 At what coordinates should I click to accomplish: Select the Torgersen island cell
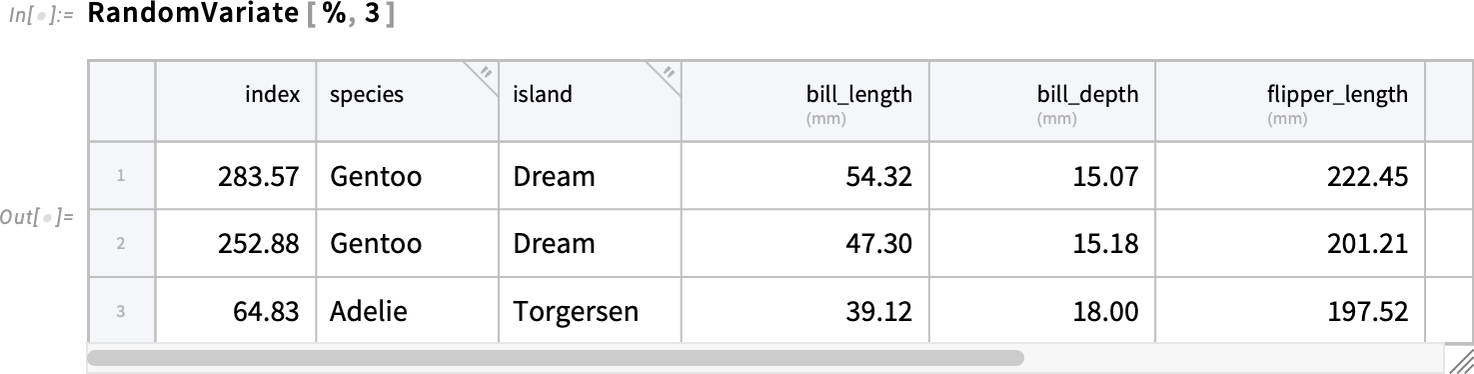pos(589,311)
